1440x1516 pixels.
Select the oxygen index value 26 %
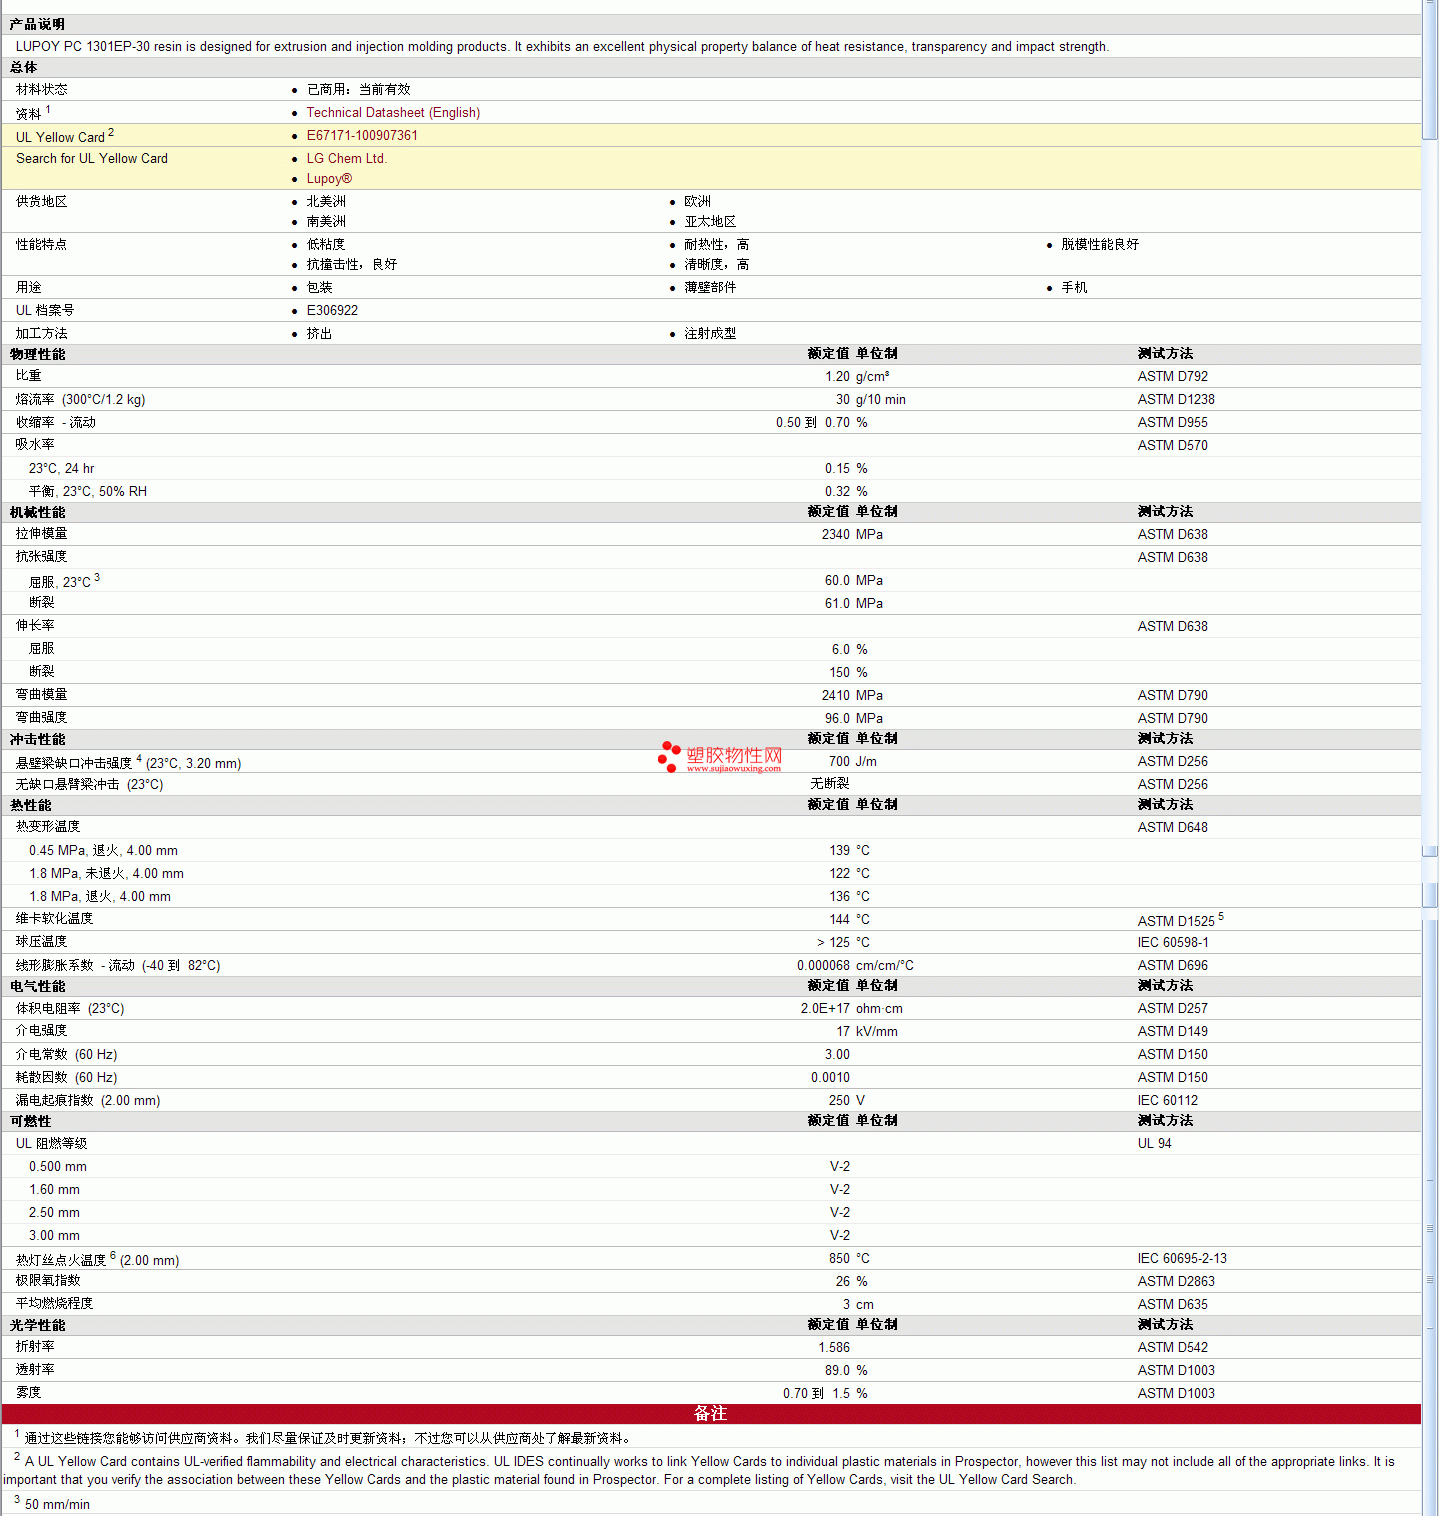pyautogui.click(x=851, y=1282)
